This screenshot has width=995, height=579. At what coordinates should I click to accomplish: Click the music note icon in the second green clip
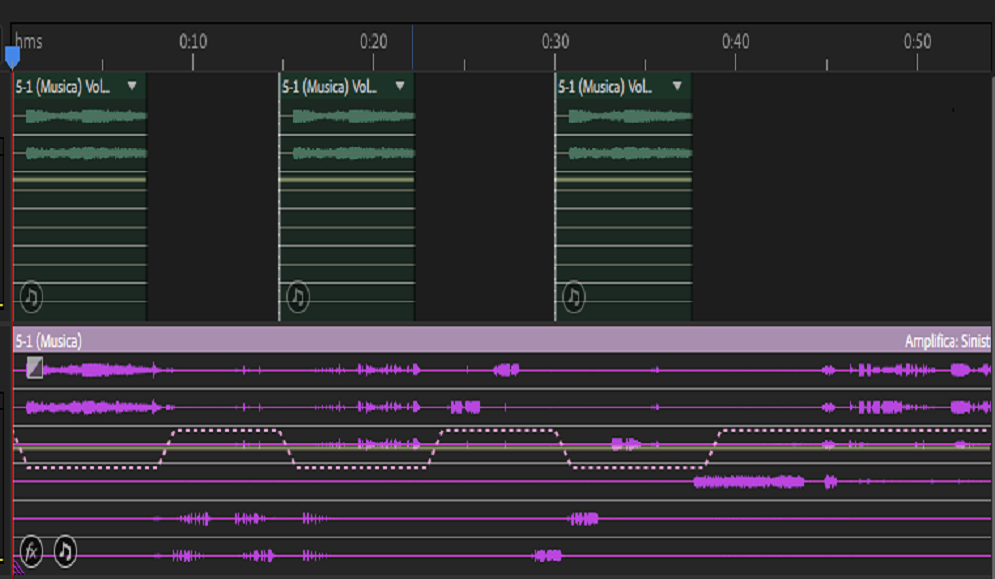pyautogui.click(x=297, y=297)
